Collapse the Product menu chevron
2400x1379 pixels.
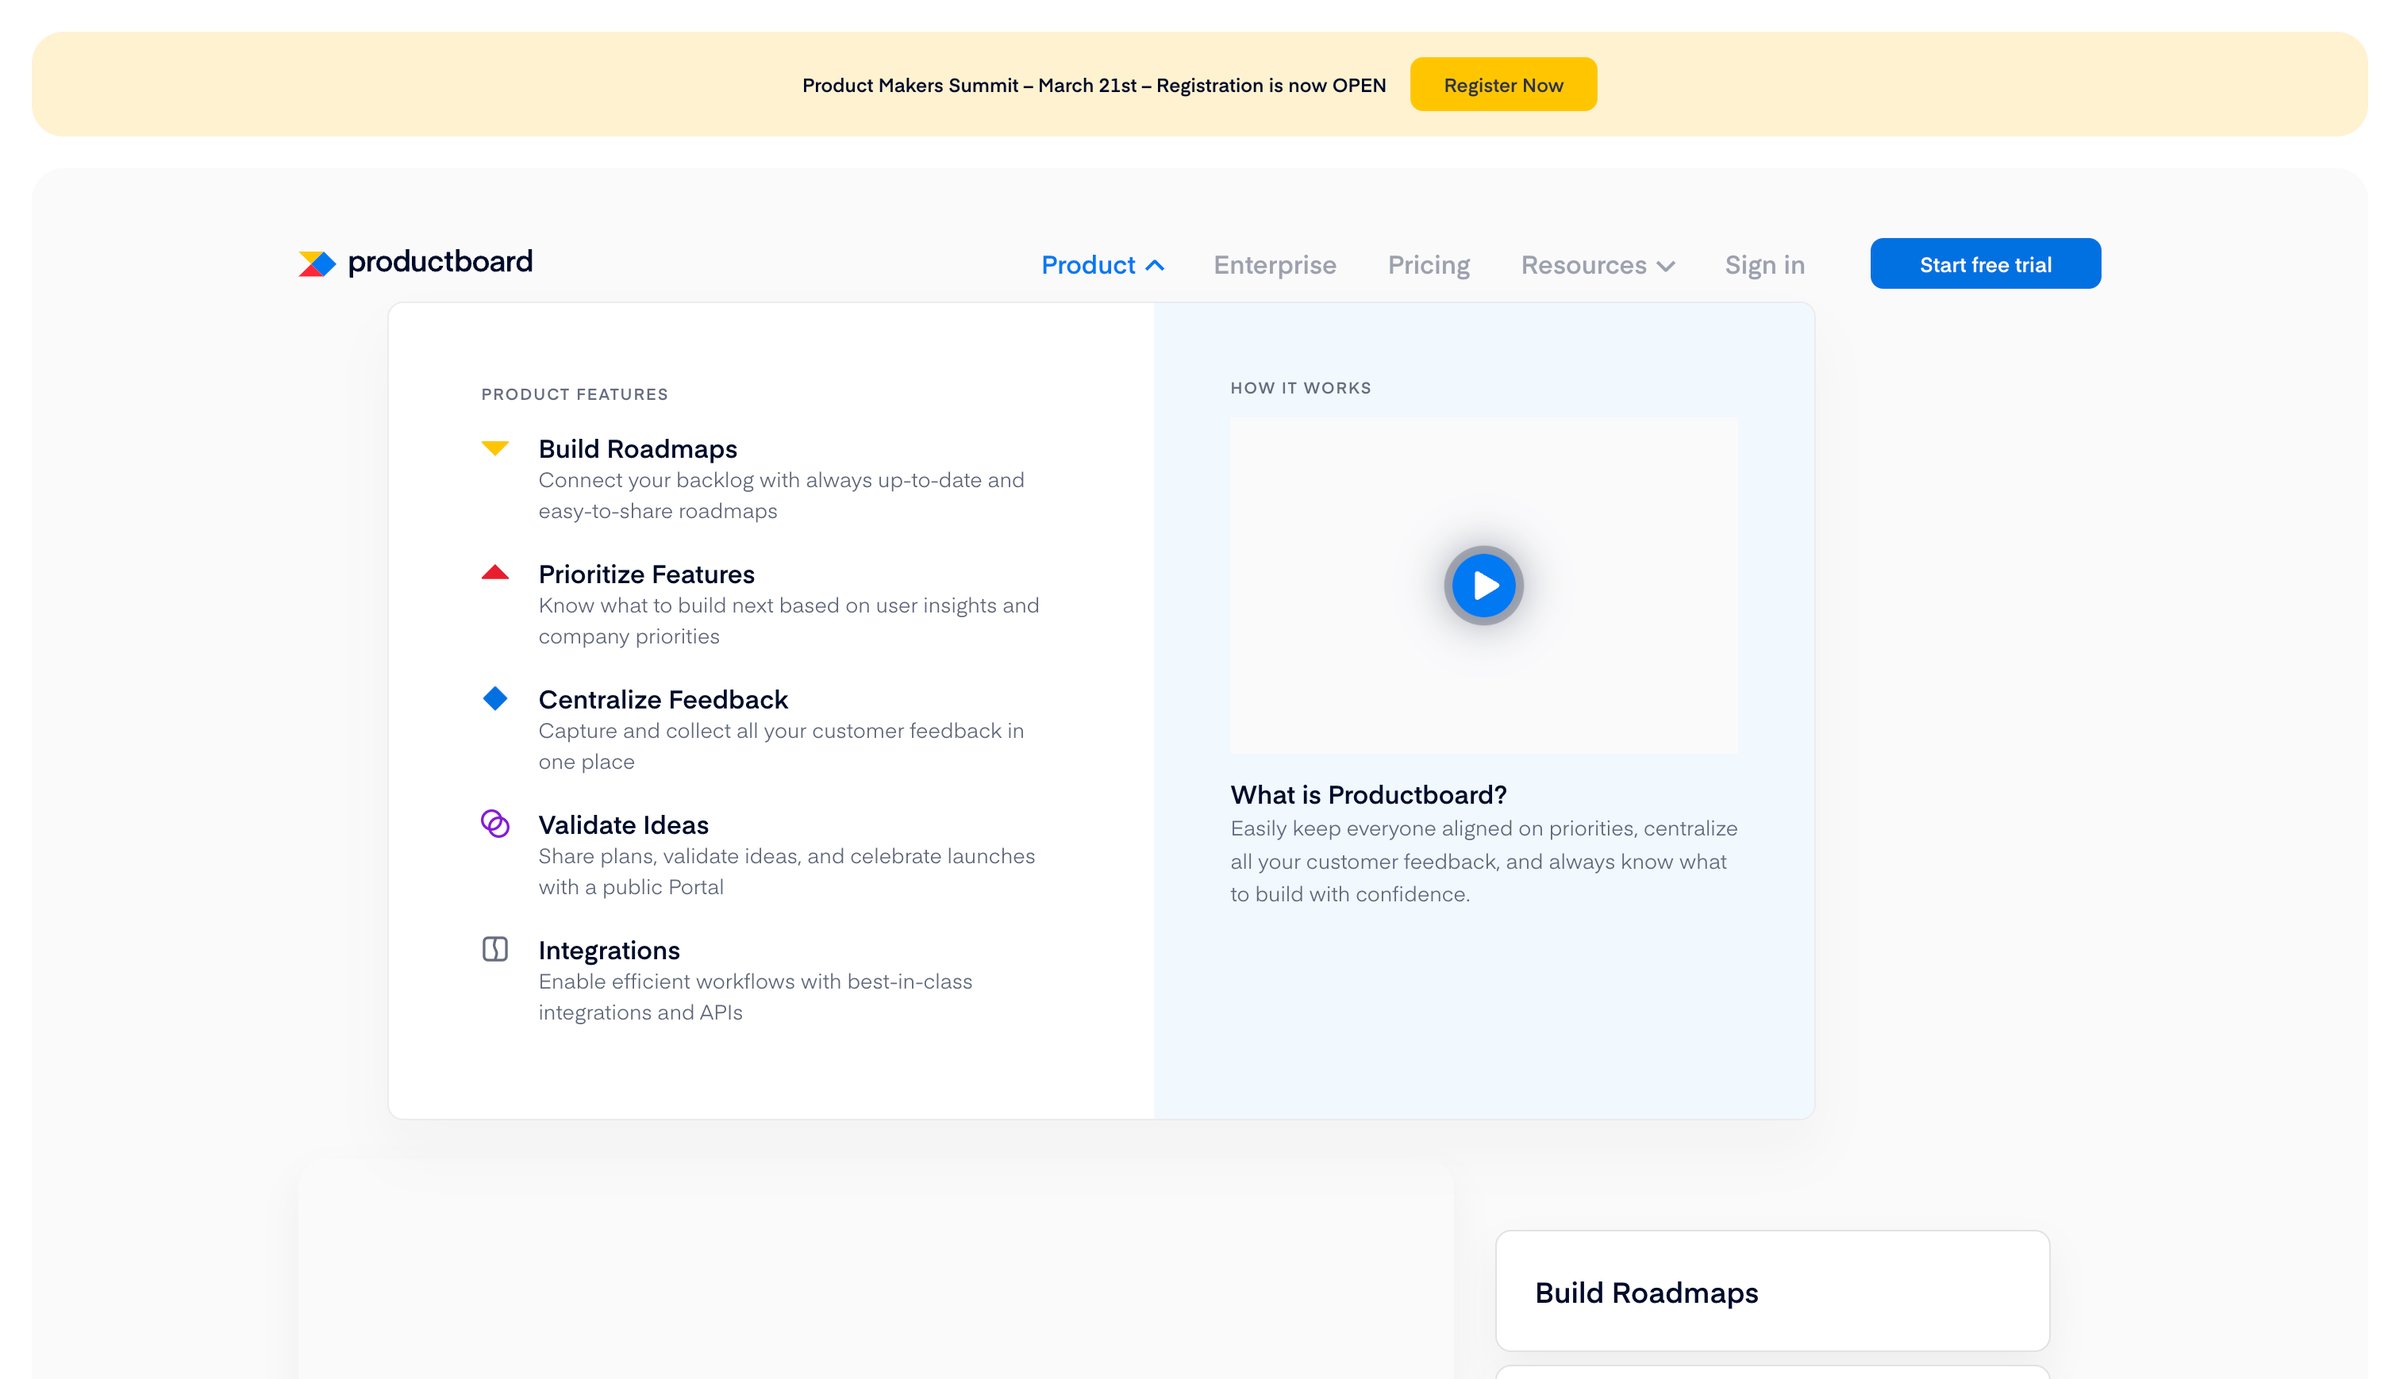[x=1155, y=265]
